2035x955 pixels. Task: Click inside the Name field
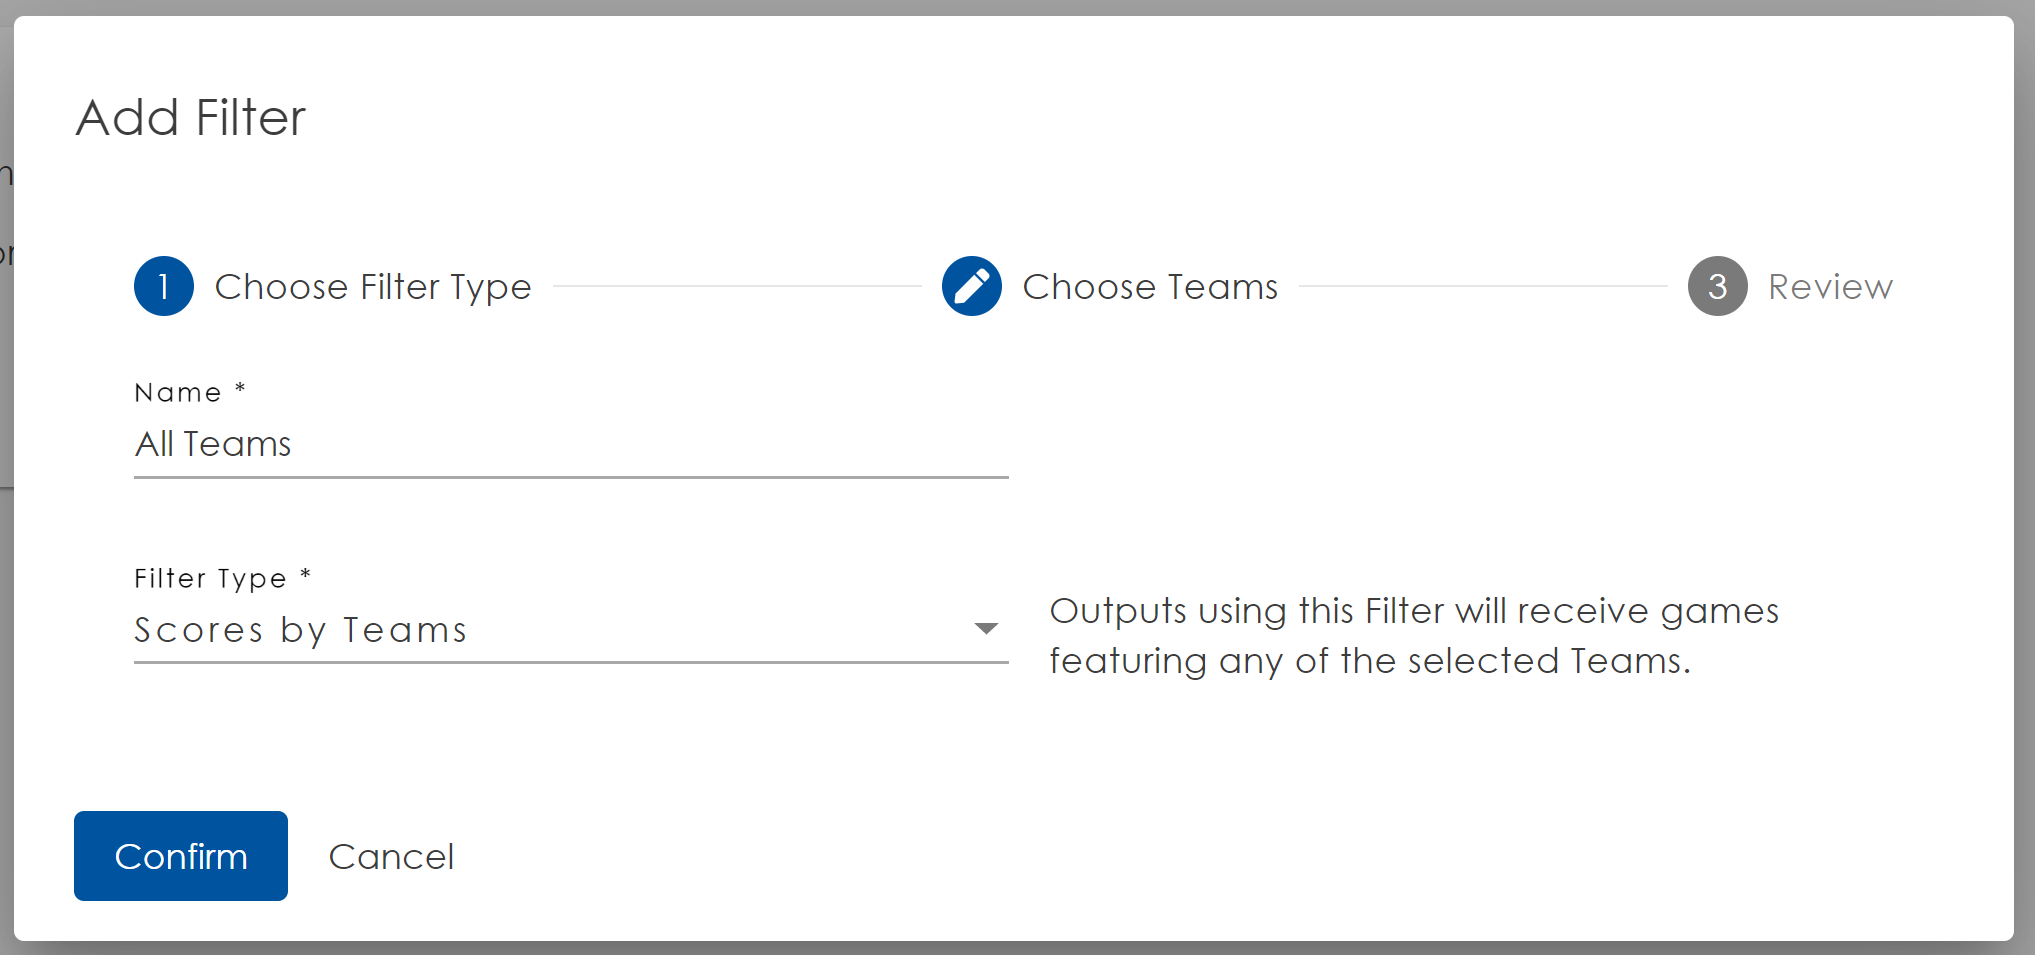pyautogui.click(x=570, y=445)
